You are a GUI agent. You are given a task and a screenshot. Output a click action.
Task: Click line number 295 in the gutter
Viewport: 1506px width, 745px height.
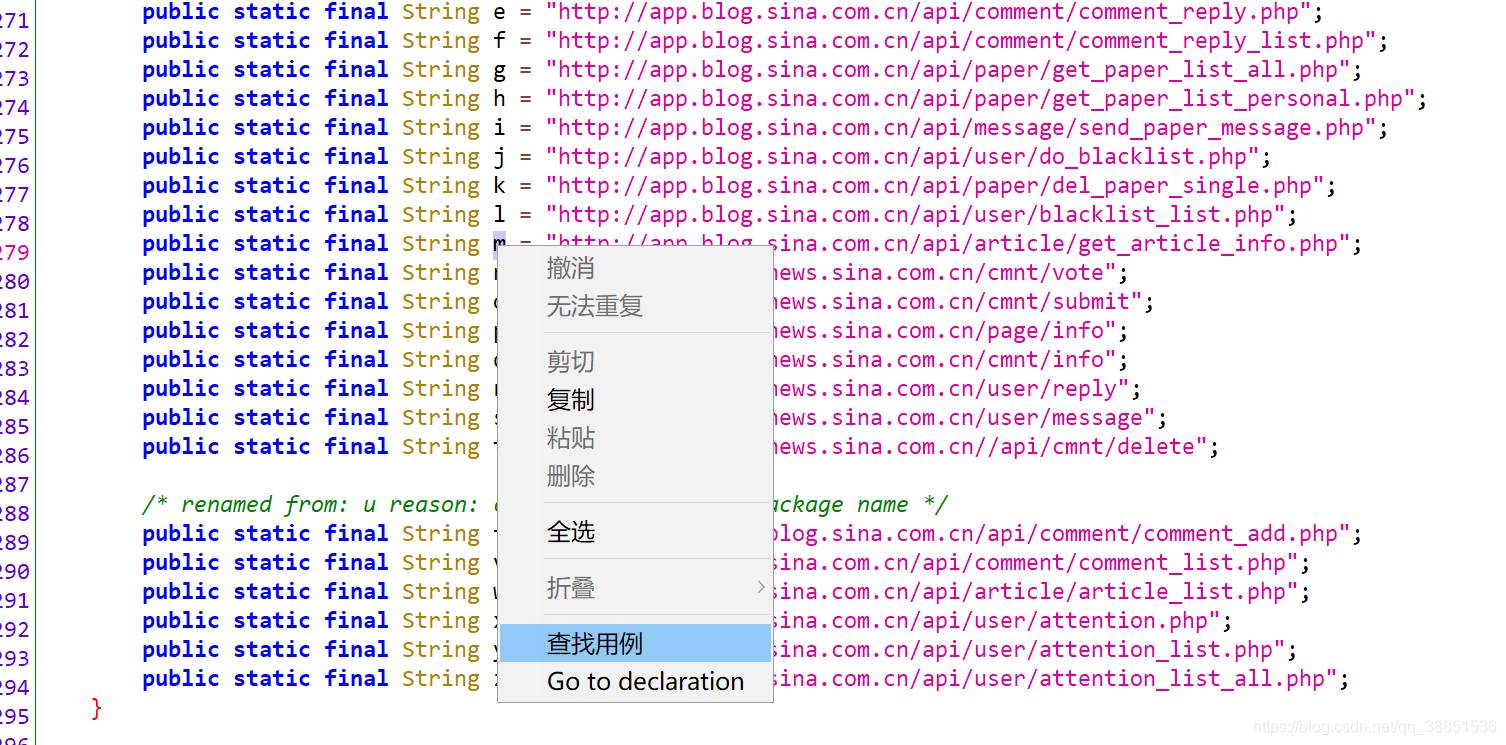point(15,717)
